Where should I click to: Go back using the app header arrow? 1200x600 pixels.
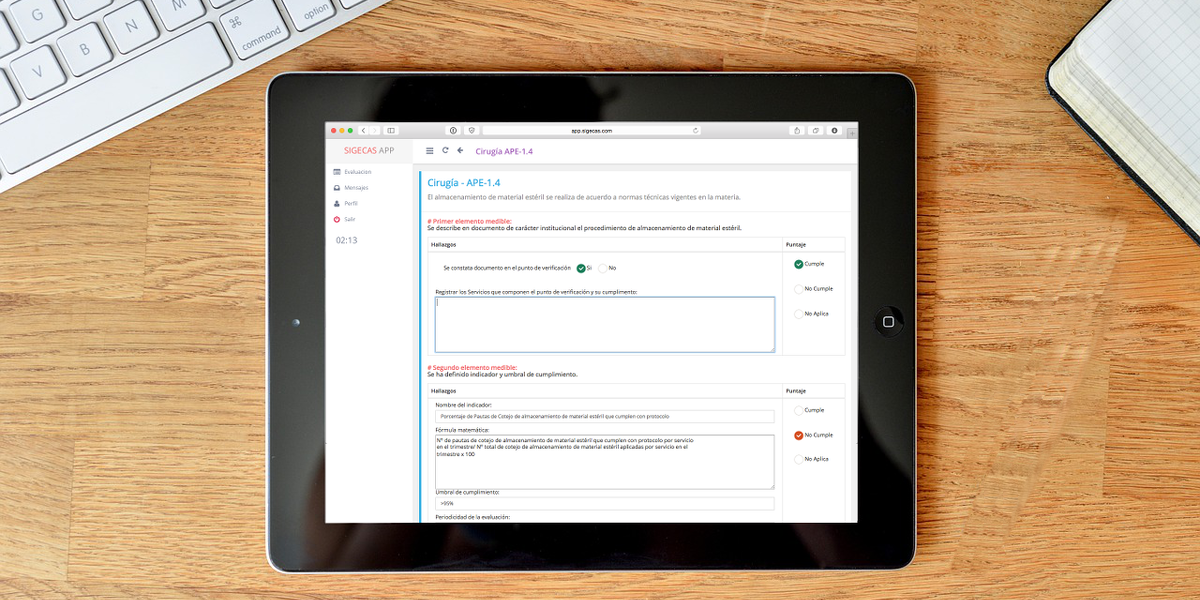click(460, 151)
